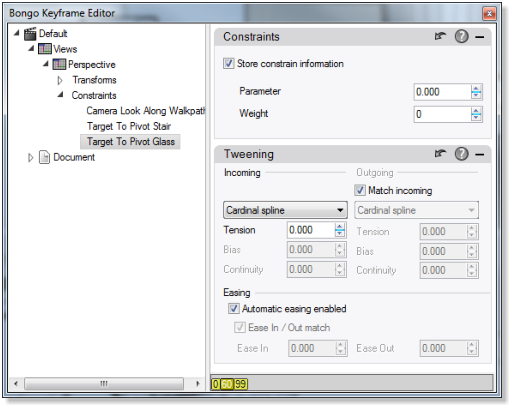Toggle Store constrain information checkbox
The image size is (514, 410).
click(x=229, y=63)
